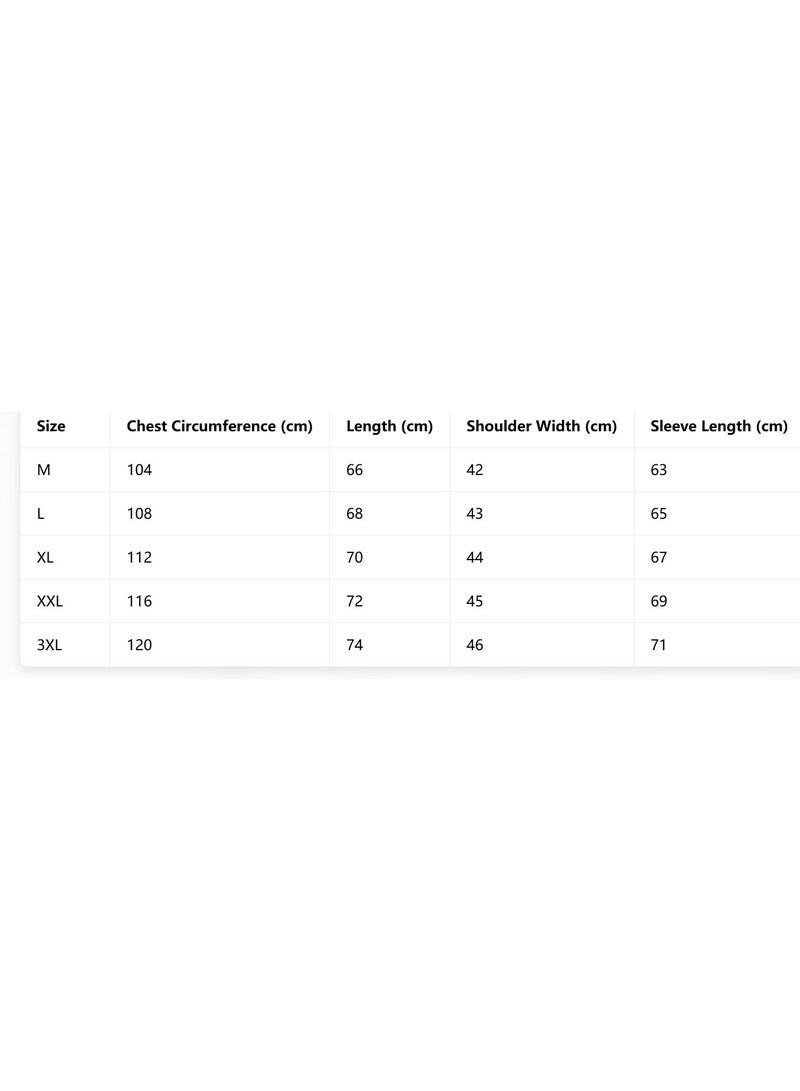Click the Length (cm) column header
Image resolution: width=800 pixels, height=1091 pixels.
click(390, 426)
